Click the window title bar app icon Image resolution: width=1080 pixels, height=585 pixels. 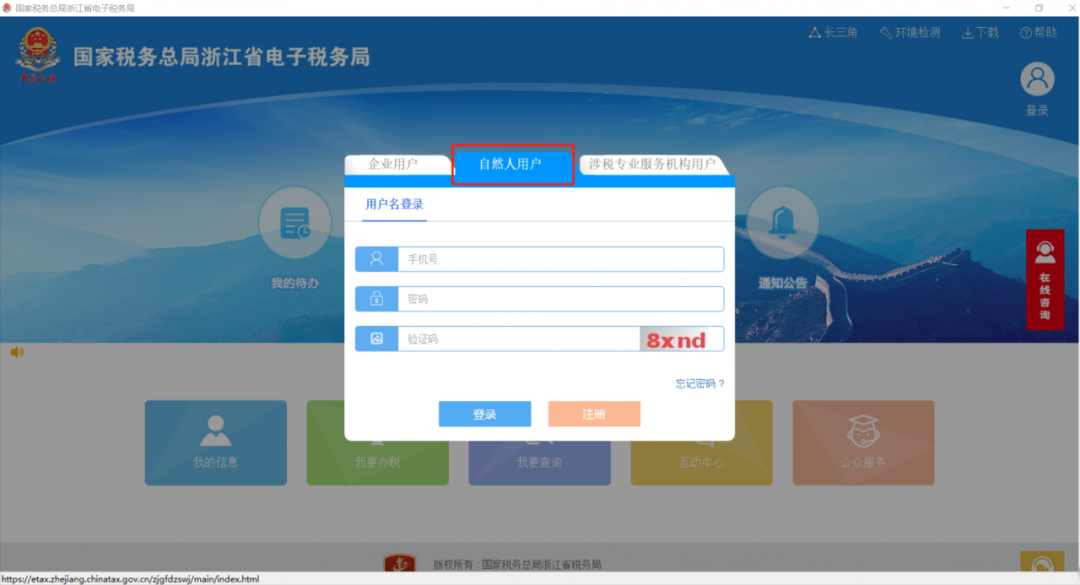[7, 8]
